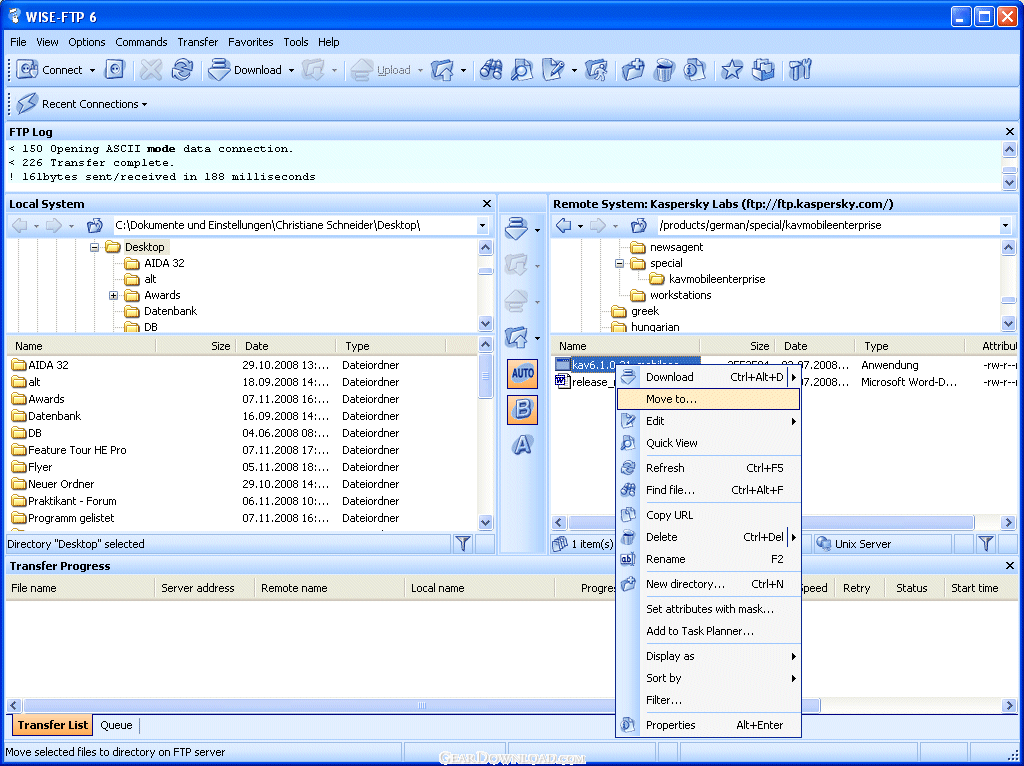Choose Set attributes with mask... in the context menu

pos(709,609)
